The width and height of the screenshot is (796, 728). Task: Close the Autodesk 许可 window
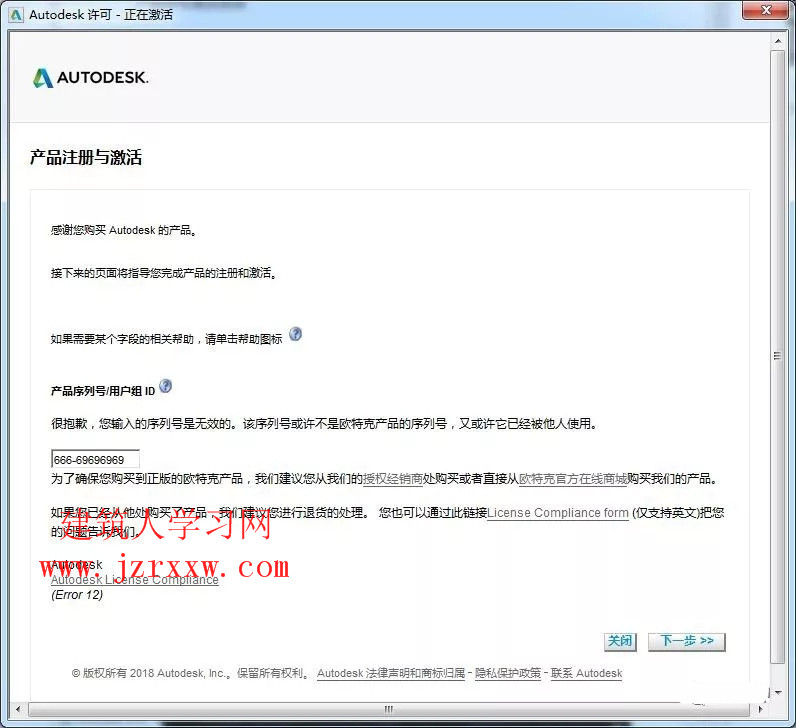point(766,10)
